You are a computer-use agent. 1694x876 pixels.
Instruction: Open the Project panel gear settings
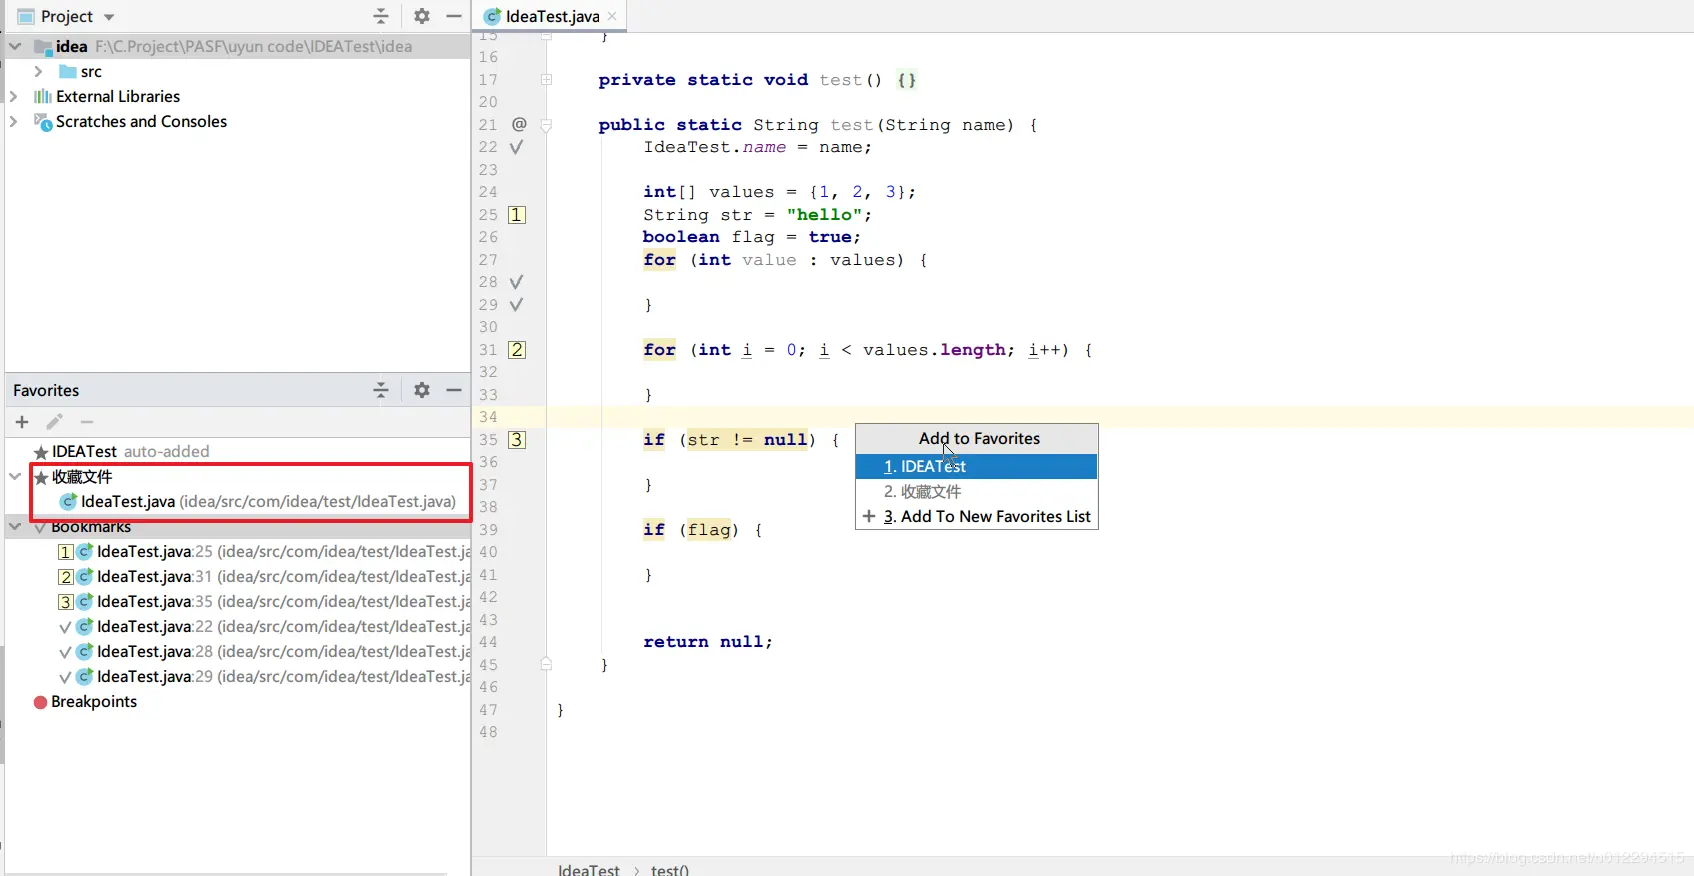(422, 16)
